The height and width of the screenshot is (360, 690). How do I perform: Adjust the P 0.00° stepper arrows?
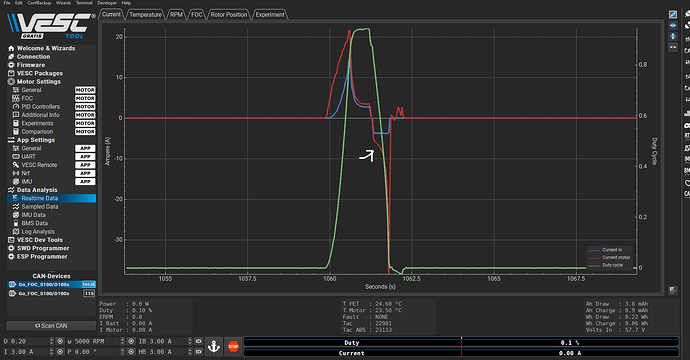tap(122, 352)
